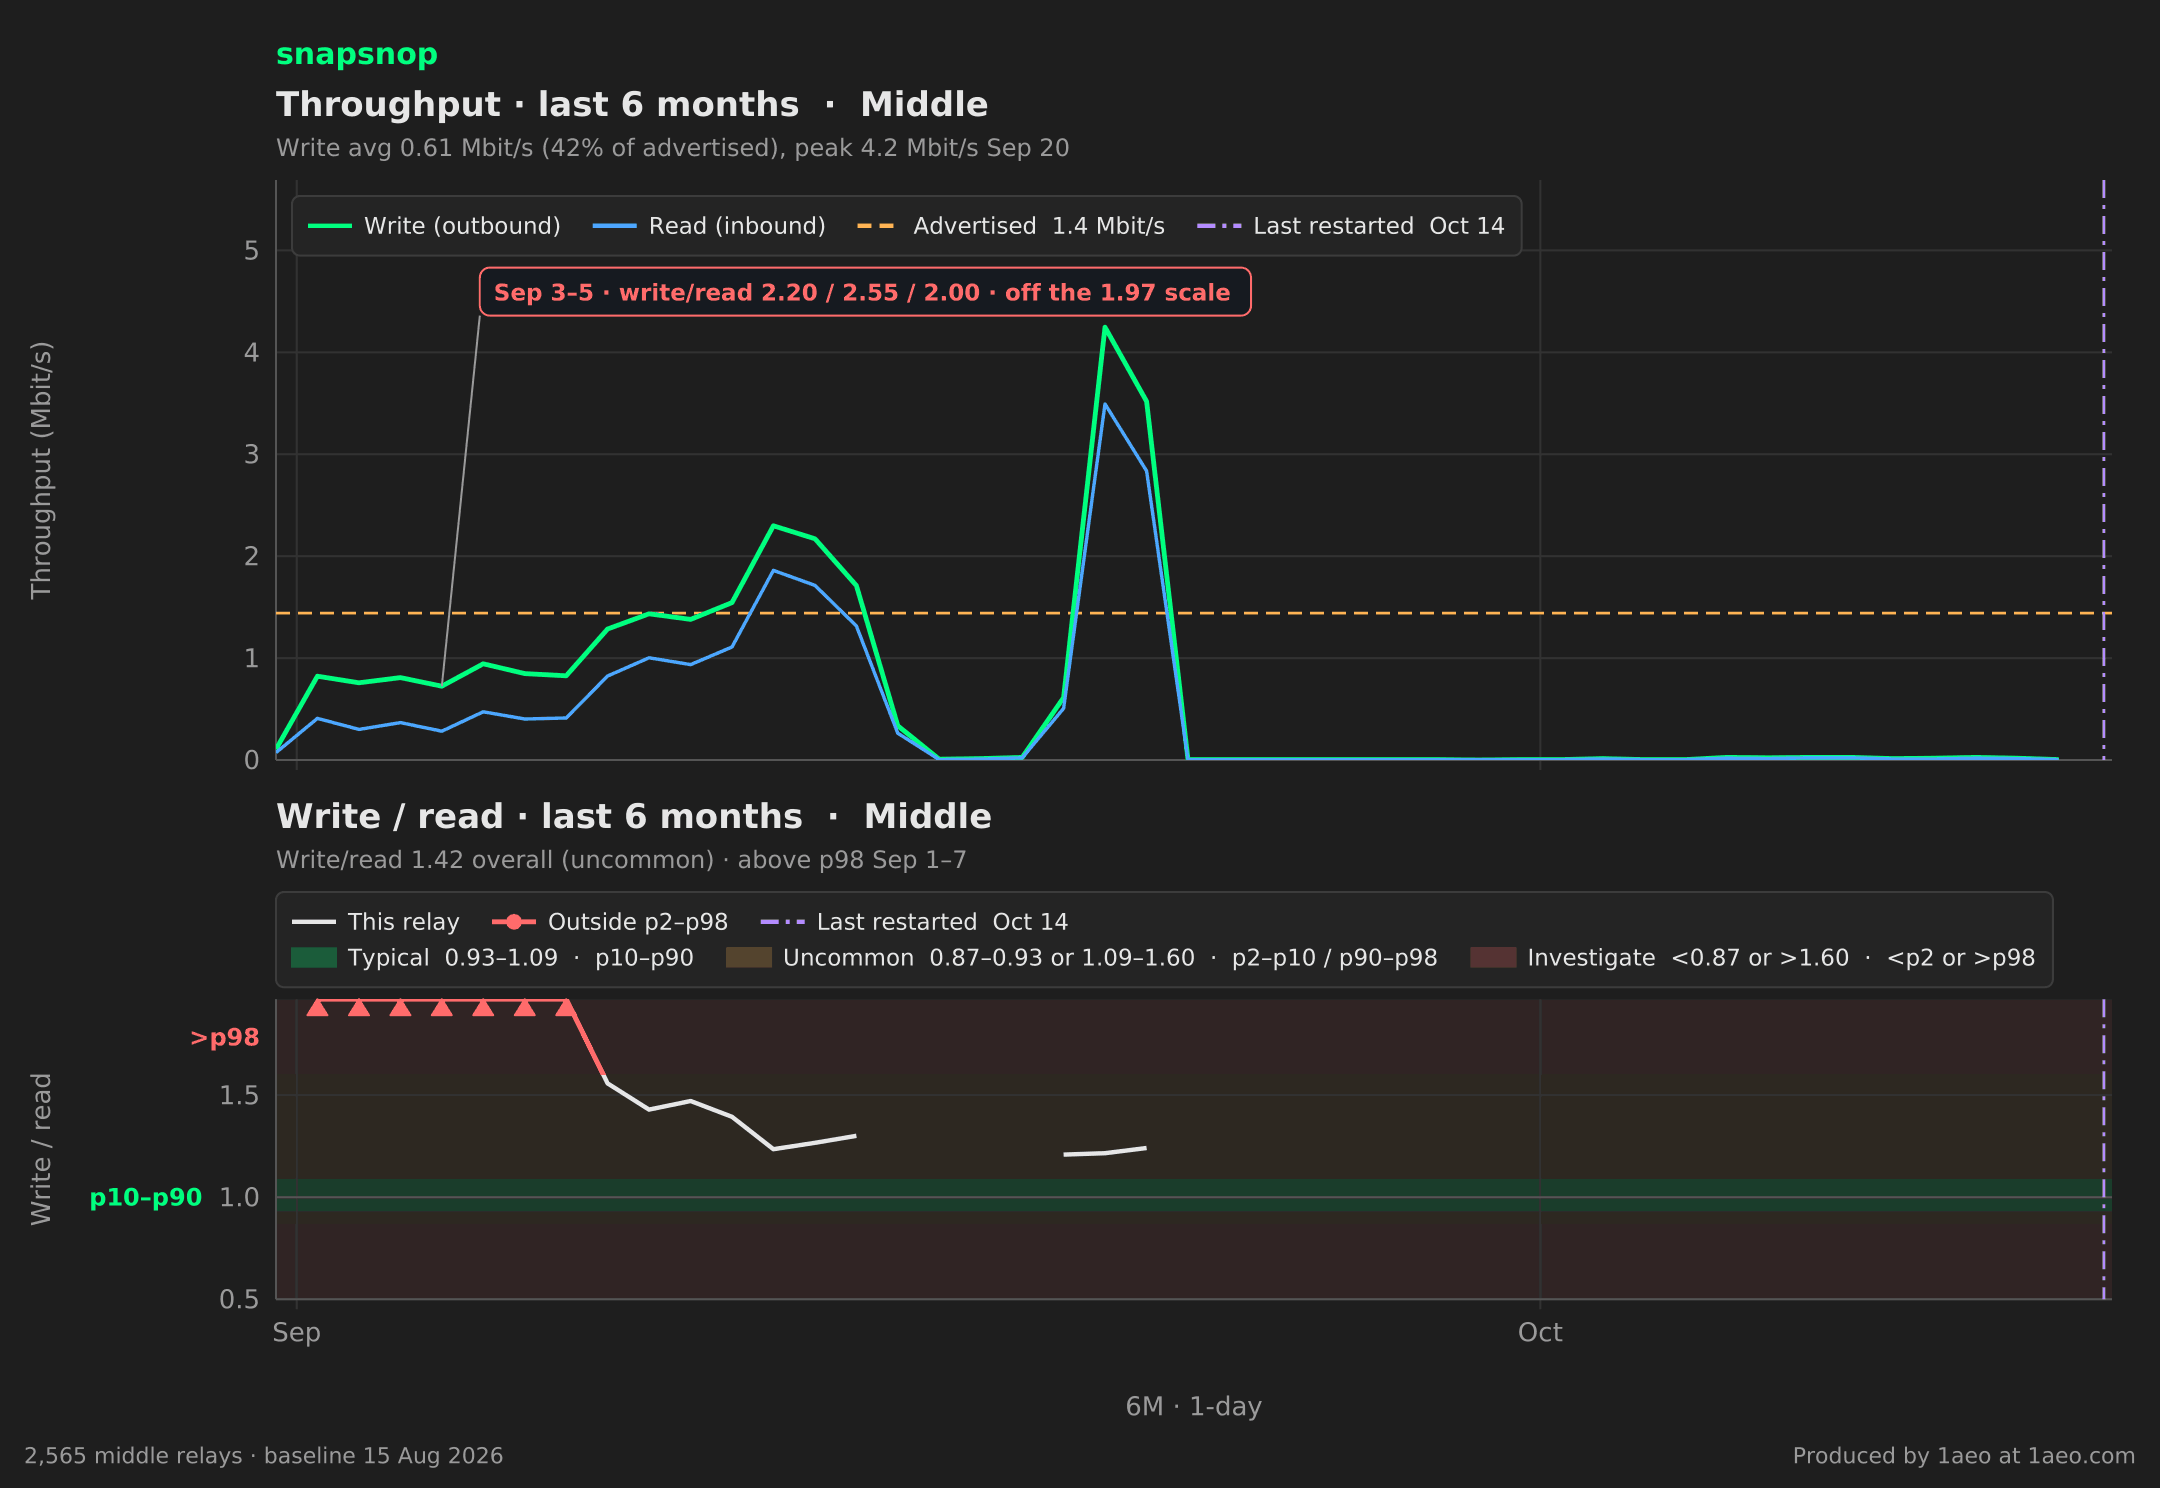
Task: Click the red Sep 3-5 write/read annotation box
Action: [x=865, y=292]
